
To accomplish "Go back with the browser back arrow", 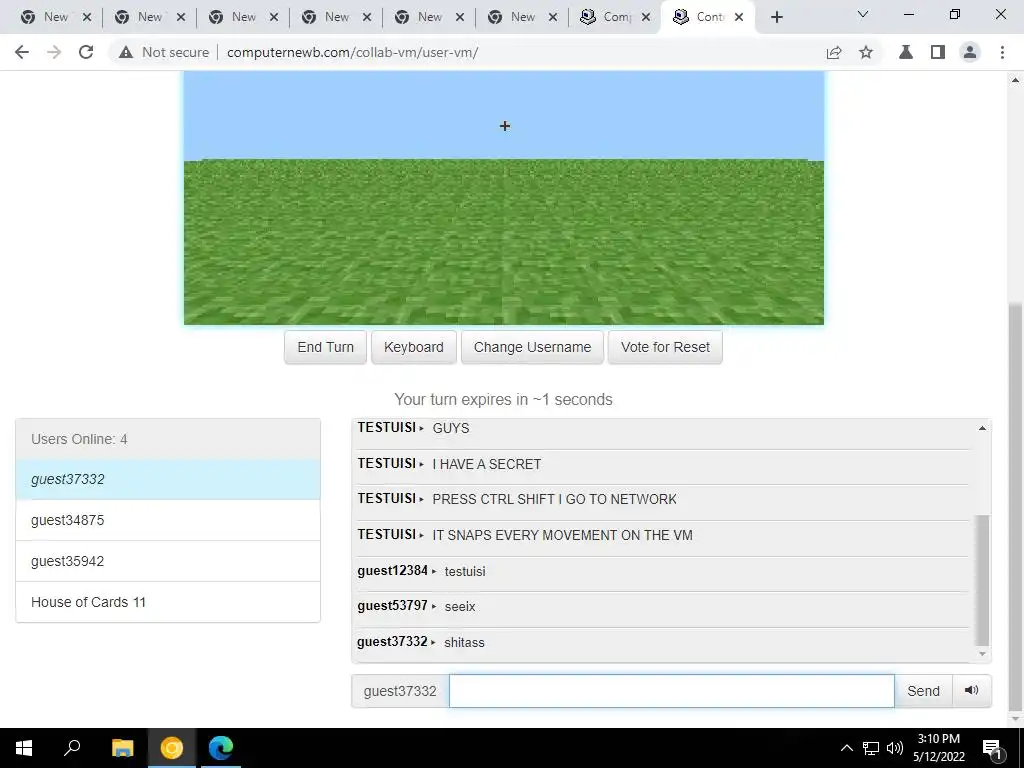I will pyautogui.click(x=22, y=52).
